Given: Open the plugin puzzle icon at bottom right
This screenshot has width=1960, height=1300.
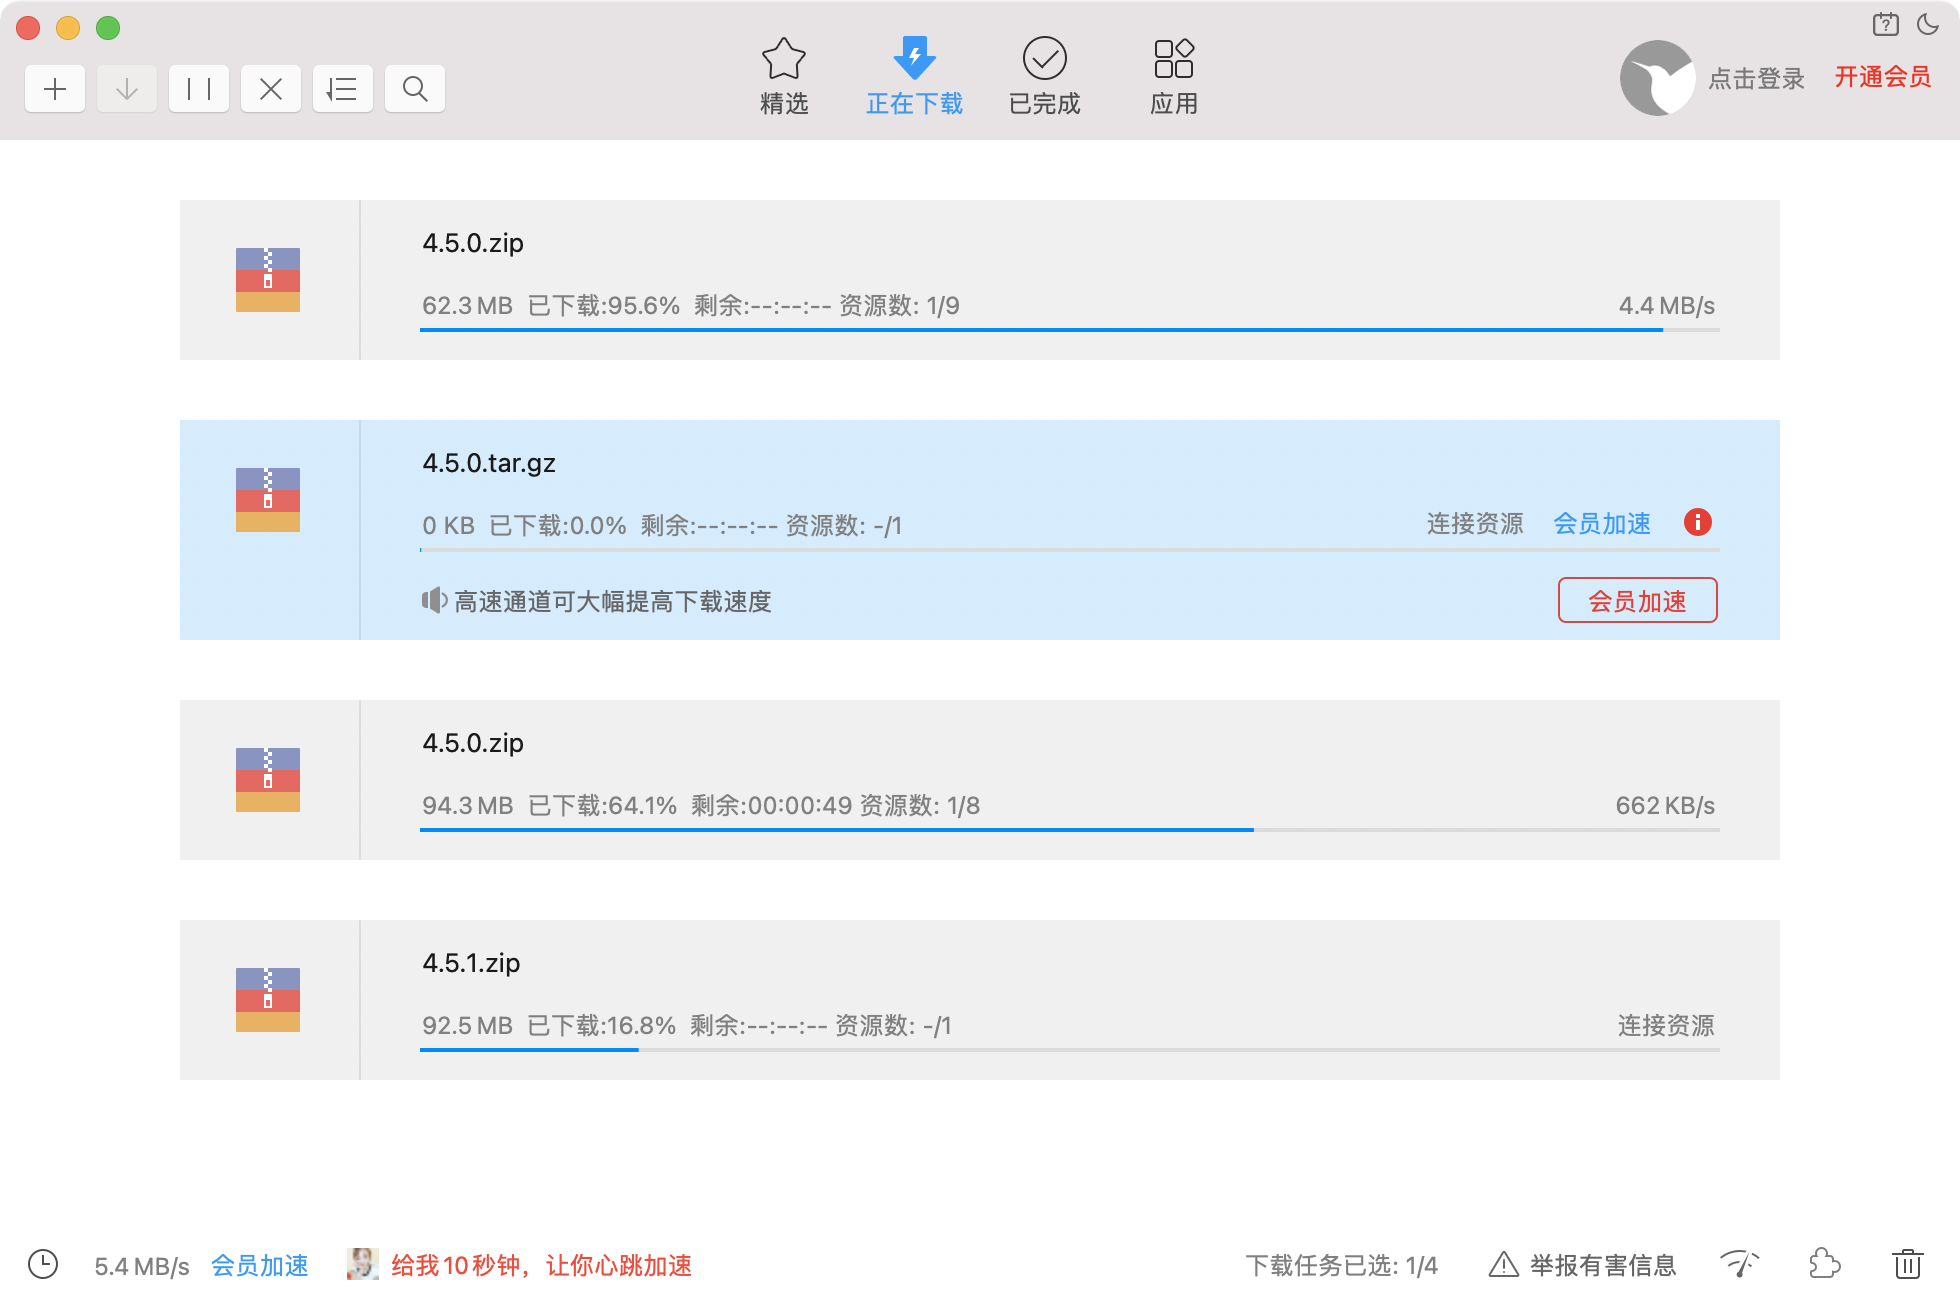Looking at the screenshot, I should 1824,1264.
